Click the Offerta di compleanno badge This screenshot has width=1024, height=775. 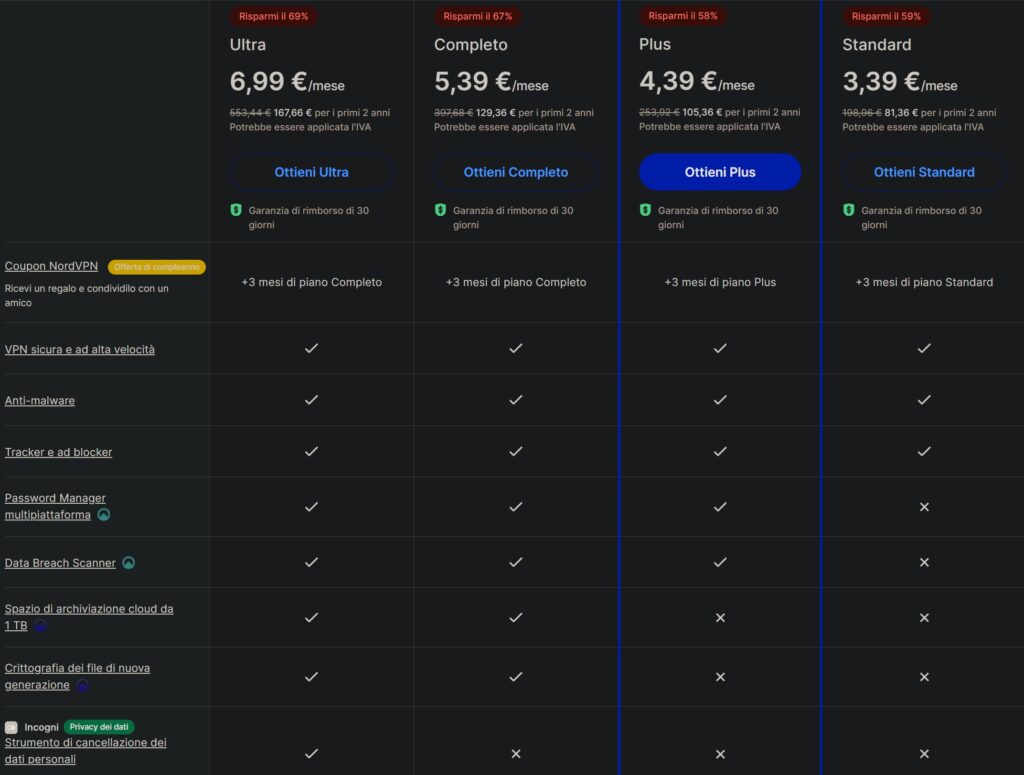click(157, 267)
